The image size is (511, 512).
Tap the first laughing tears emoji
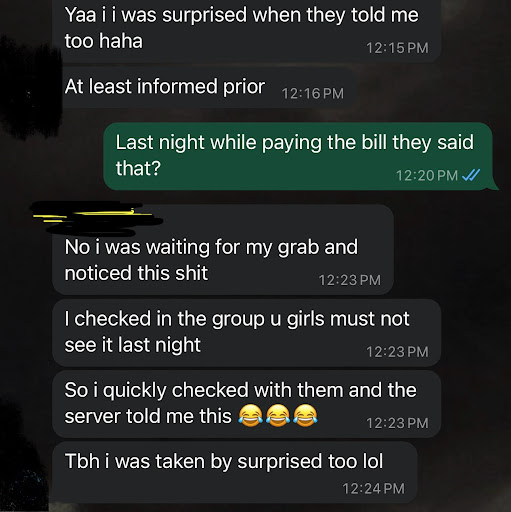pos(250,416)
